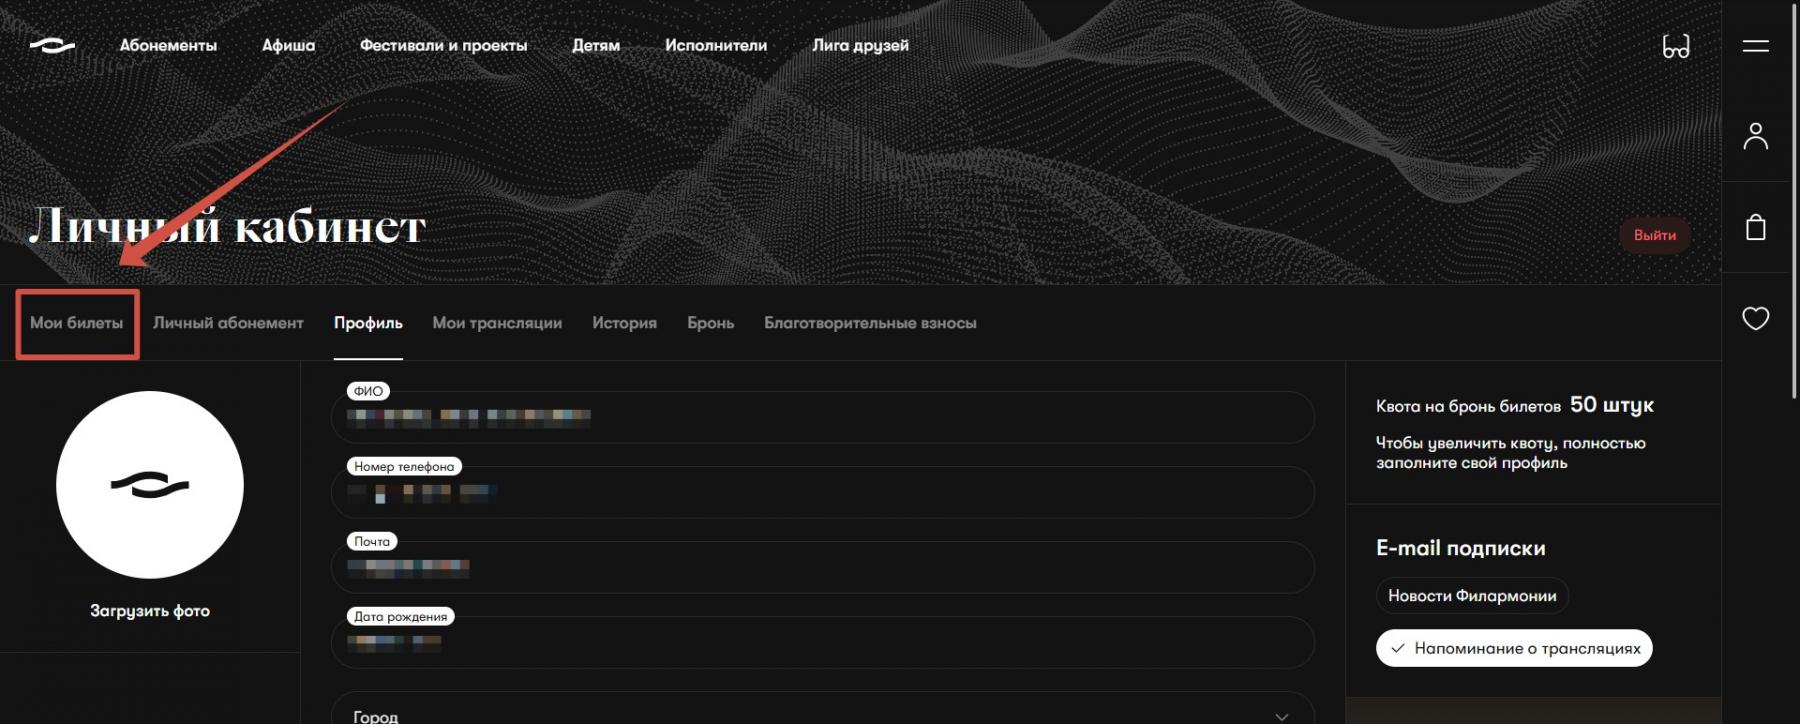Switch to the Мои билеты tab
The image size is (1800, 724).
pos(77,323)
